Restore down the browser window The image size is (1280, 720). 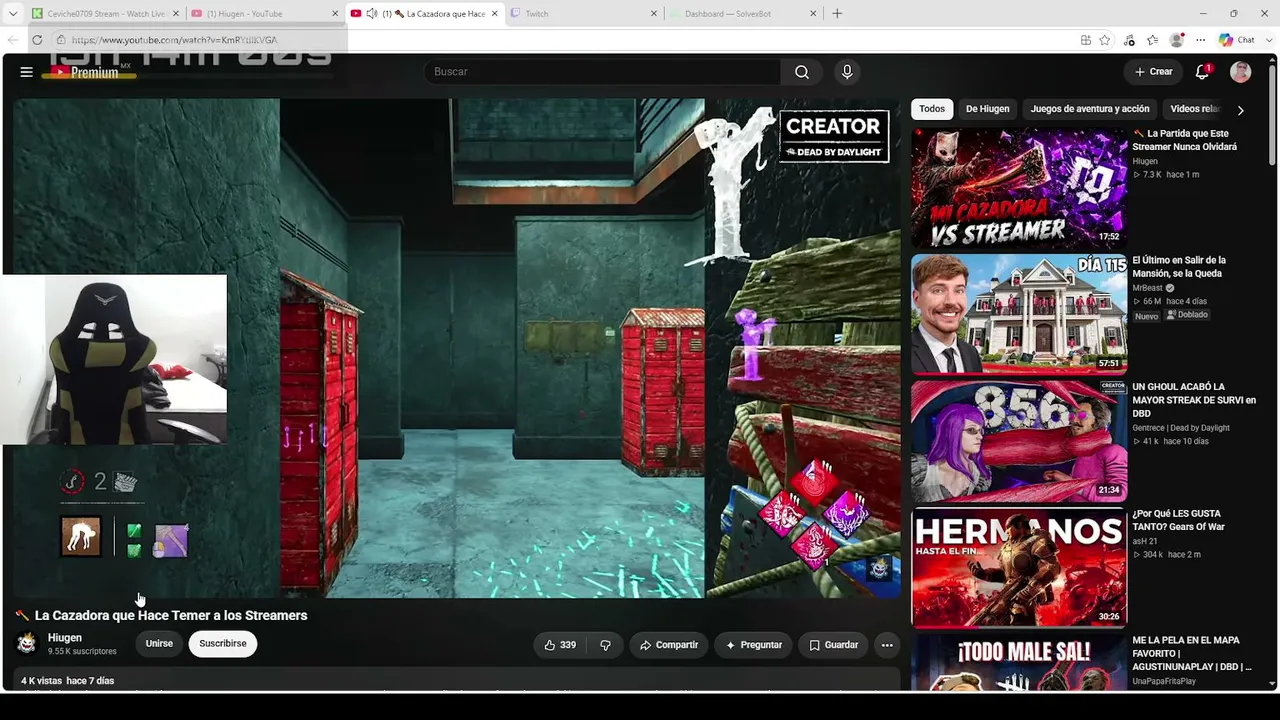pos(1233,14)
